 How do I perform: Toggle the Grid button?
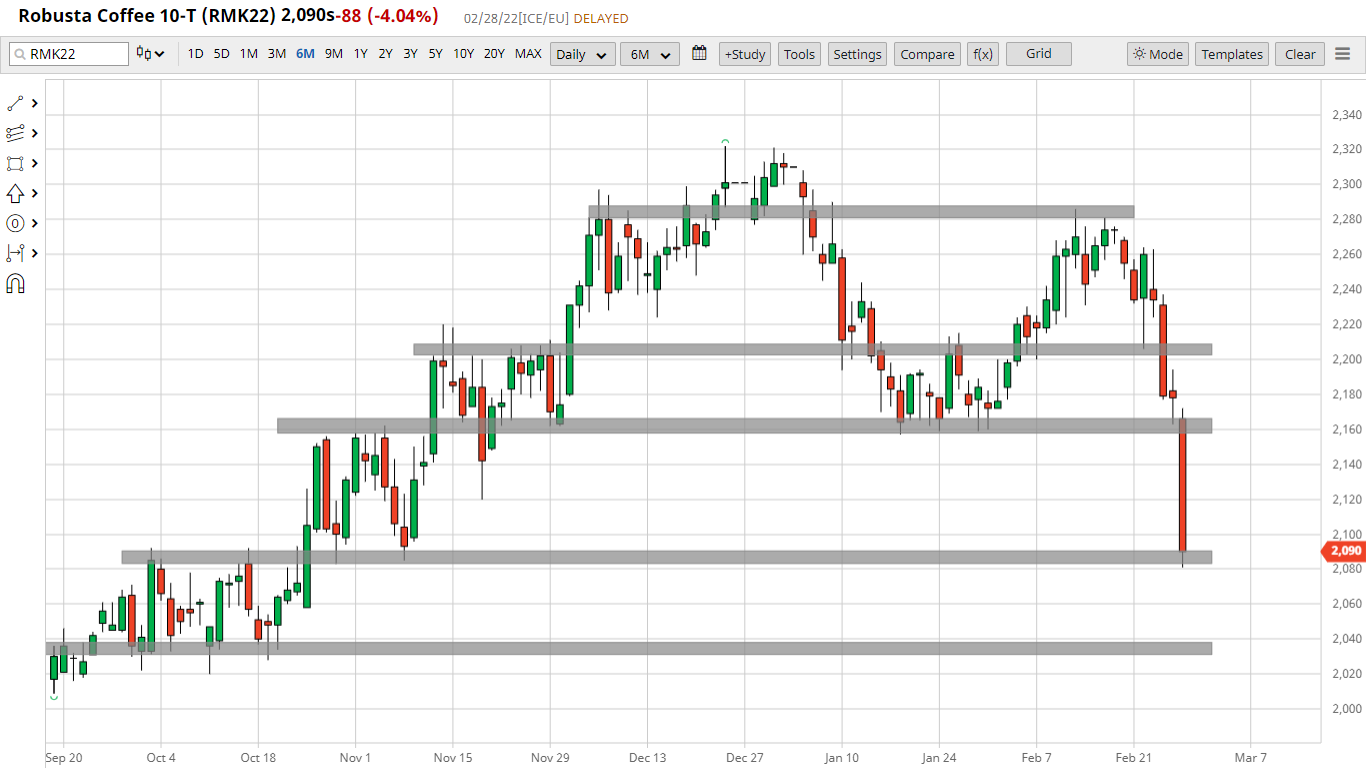(1039, 54)
